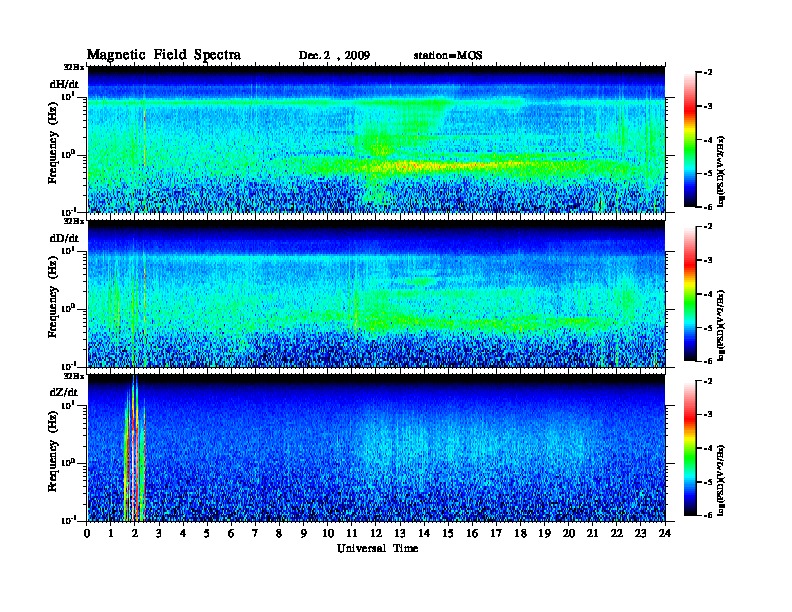Screen dimensions: 792x612
Task: Click the time axis tick label '12'
Action: (x=376, y=534)
